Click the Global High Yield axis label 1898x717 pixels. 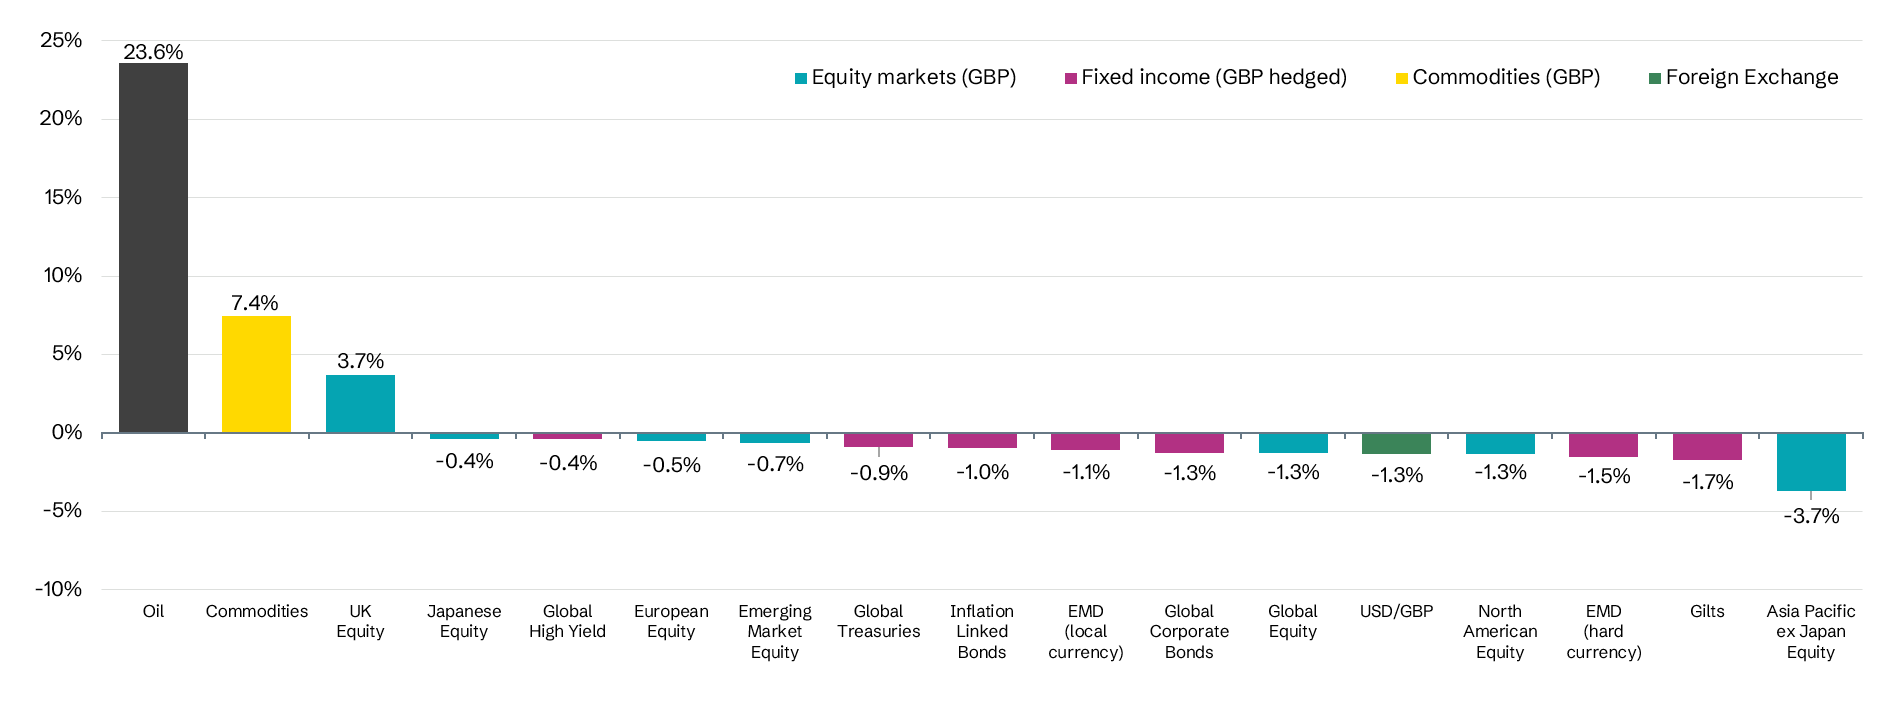(567, 621)
